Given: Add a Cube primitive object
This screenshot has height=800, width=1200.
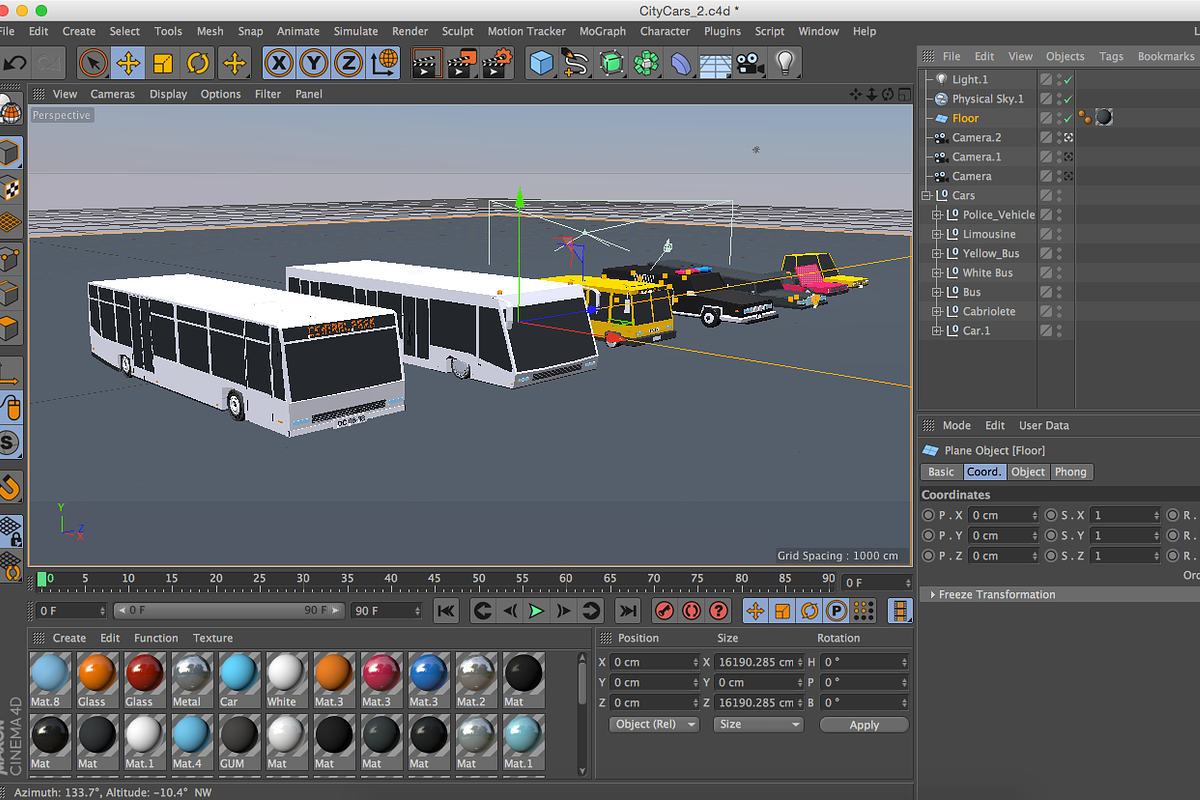Looking at the screenshot, I should (x=541, y=64).
